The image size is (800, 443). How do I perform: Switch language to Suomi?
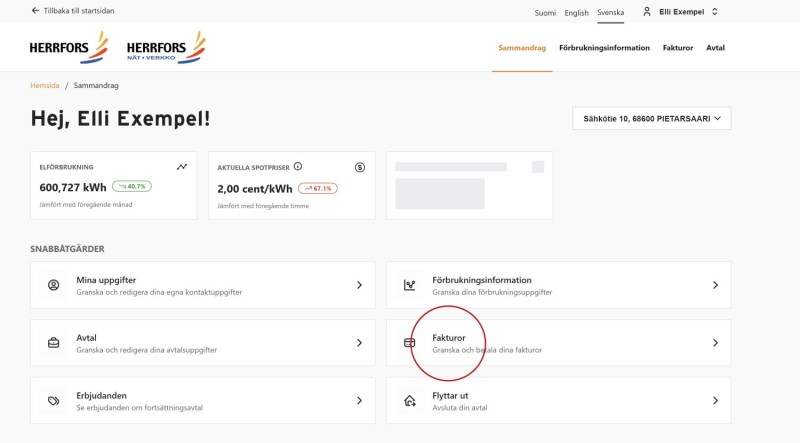click(x=545, y=13)
